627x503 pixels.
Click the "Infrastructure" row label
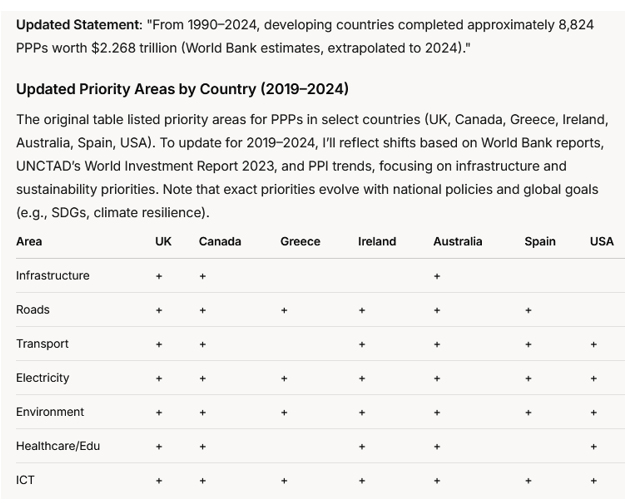[52, 276]
